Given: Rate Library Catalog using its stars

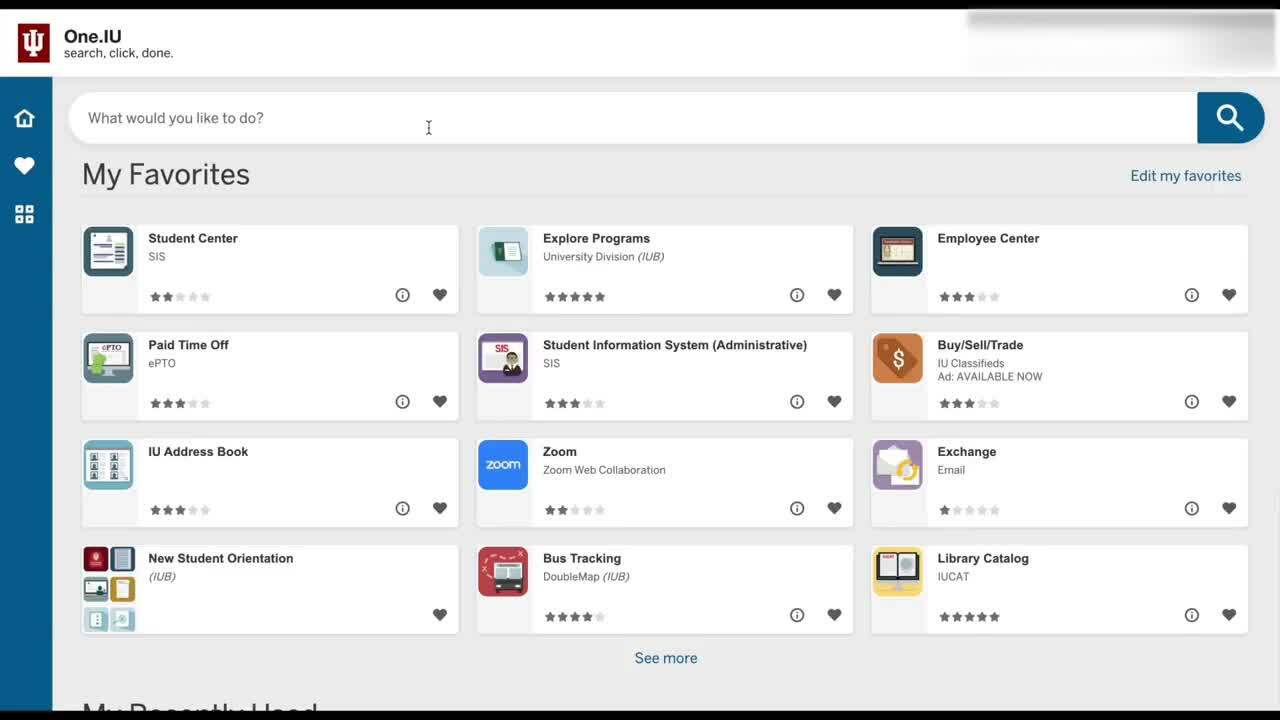Looking at the screenshot, I should (x=969, y=617).
